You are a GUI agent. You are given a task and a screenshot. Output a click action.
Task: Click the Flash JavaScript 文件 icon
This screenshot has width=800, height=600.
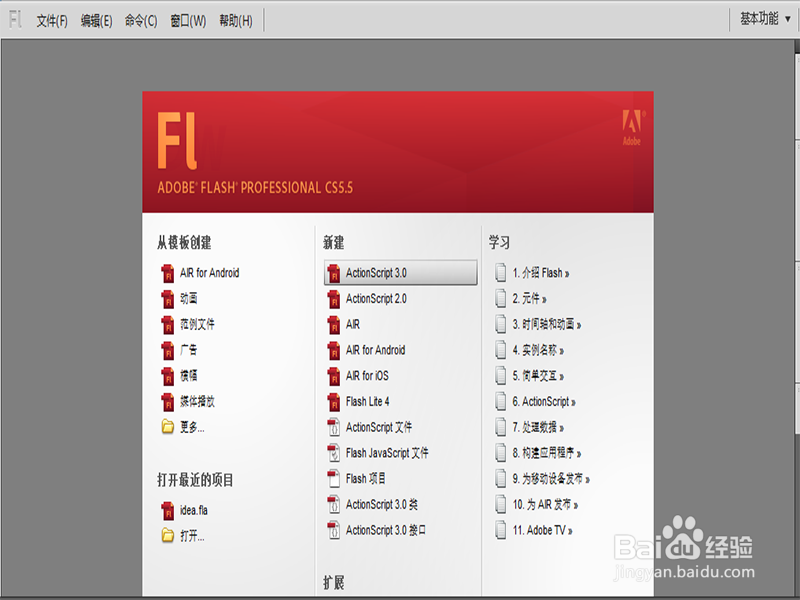334,453
